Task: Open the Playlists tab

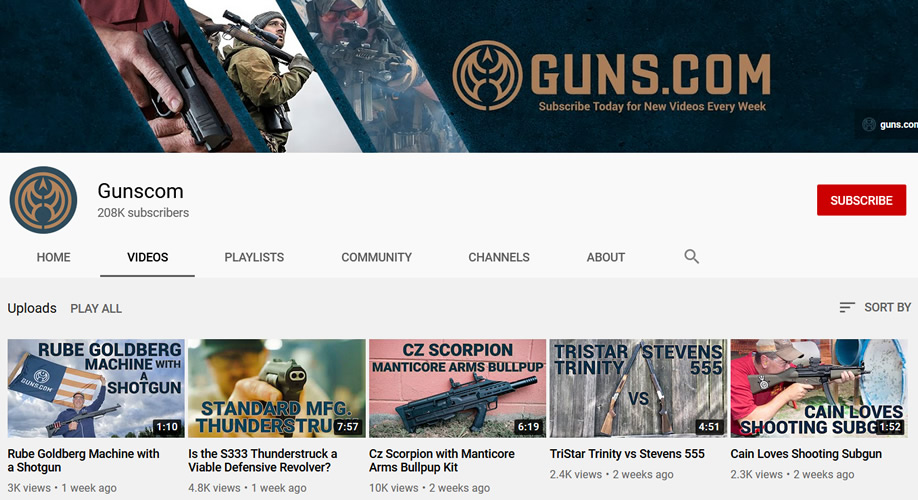Action: click(254, 257)
